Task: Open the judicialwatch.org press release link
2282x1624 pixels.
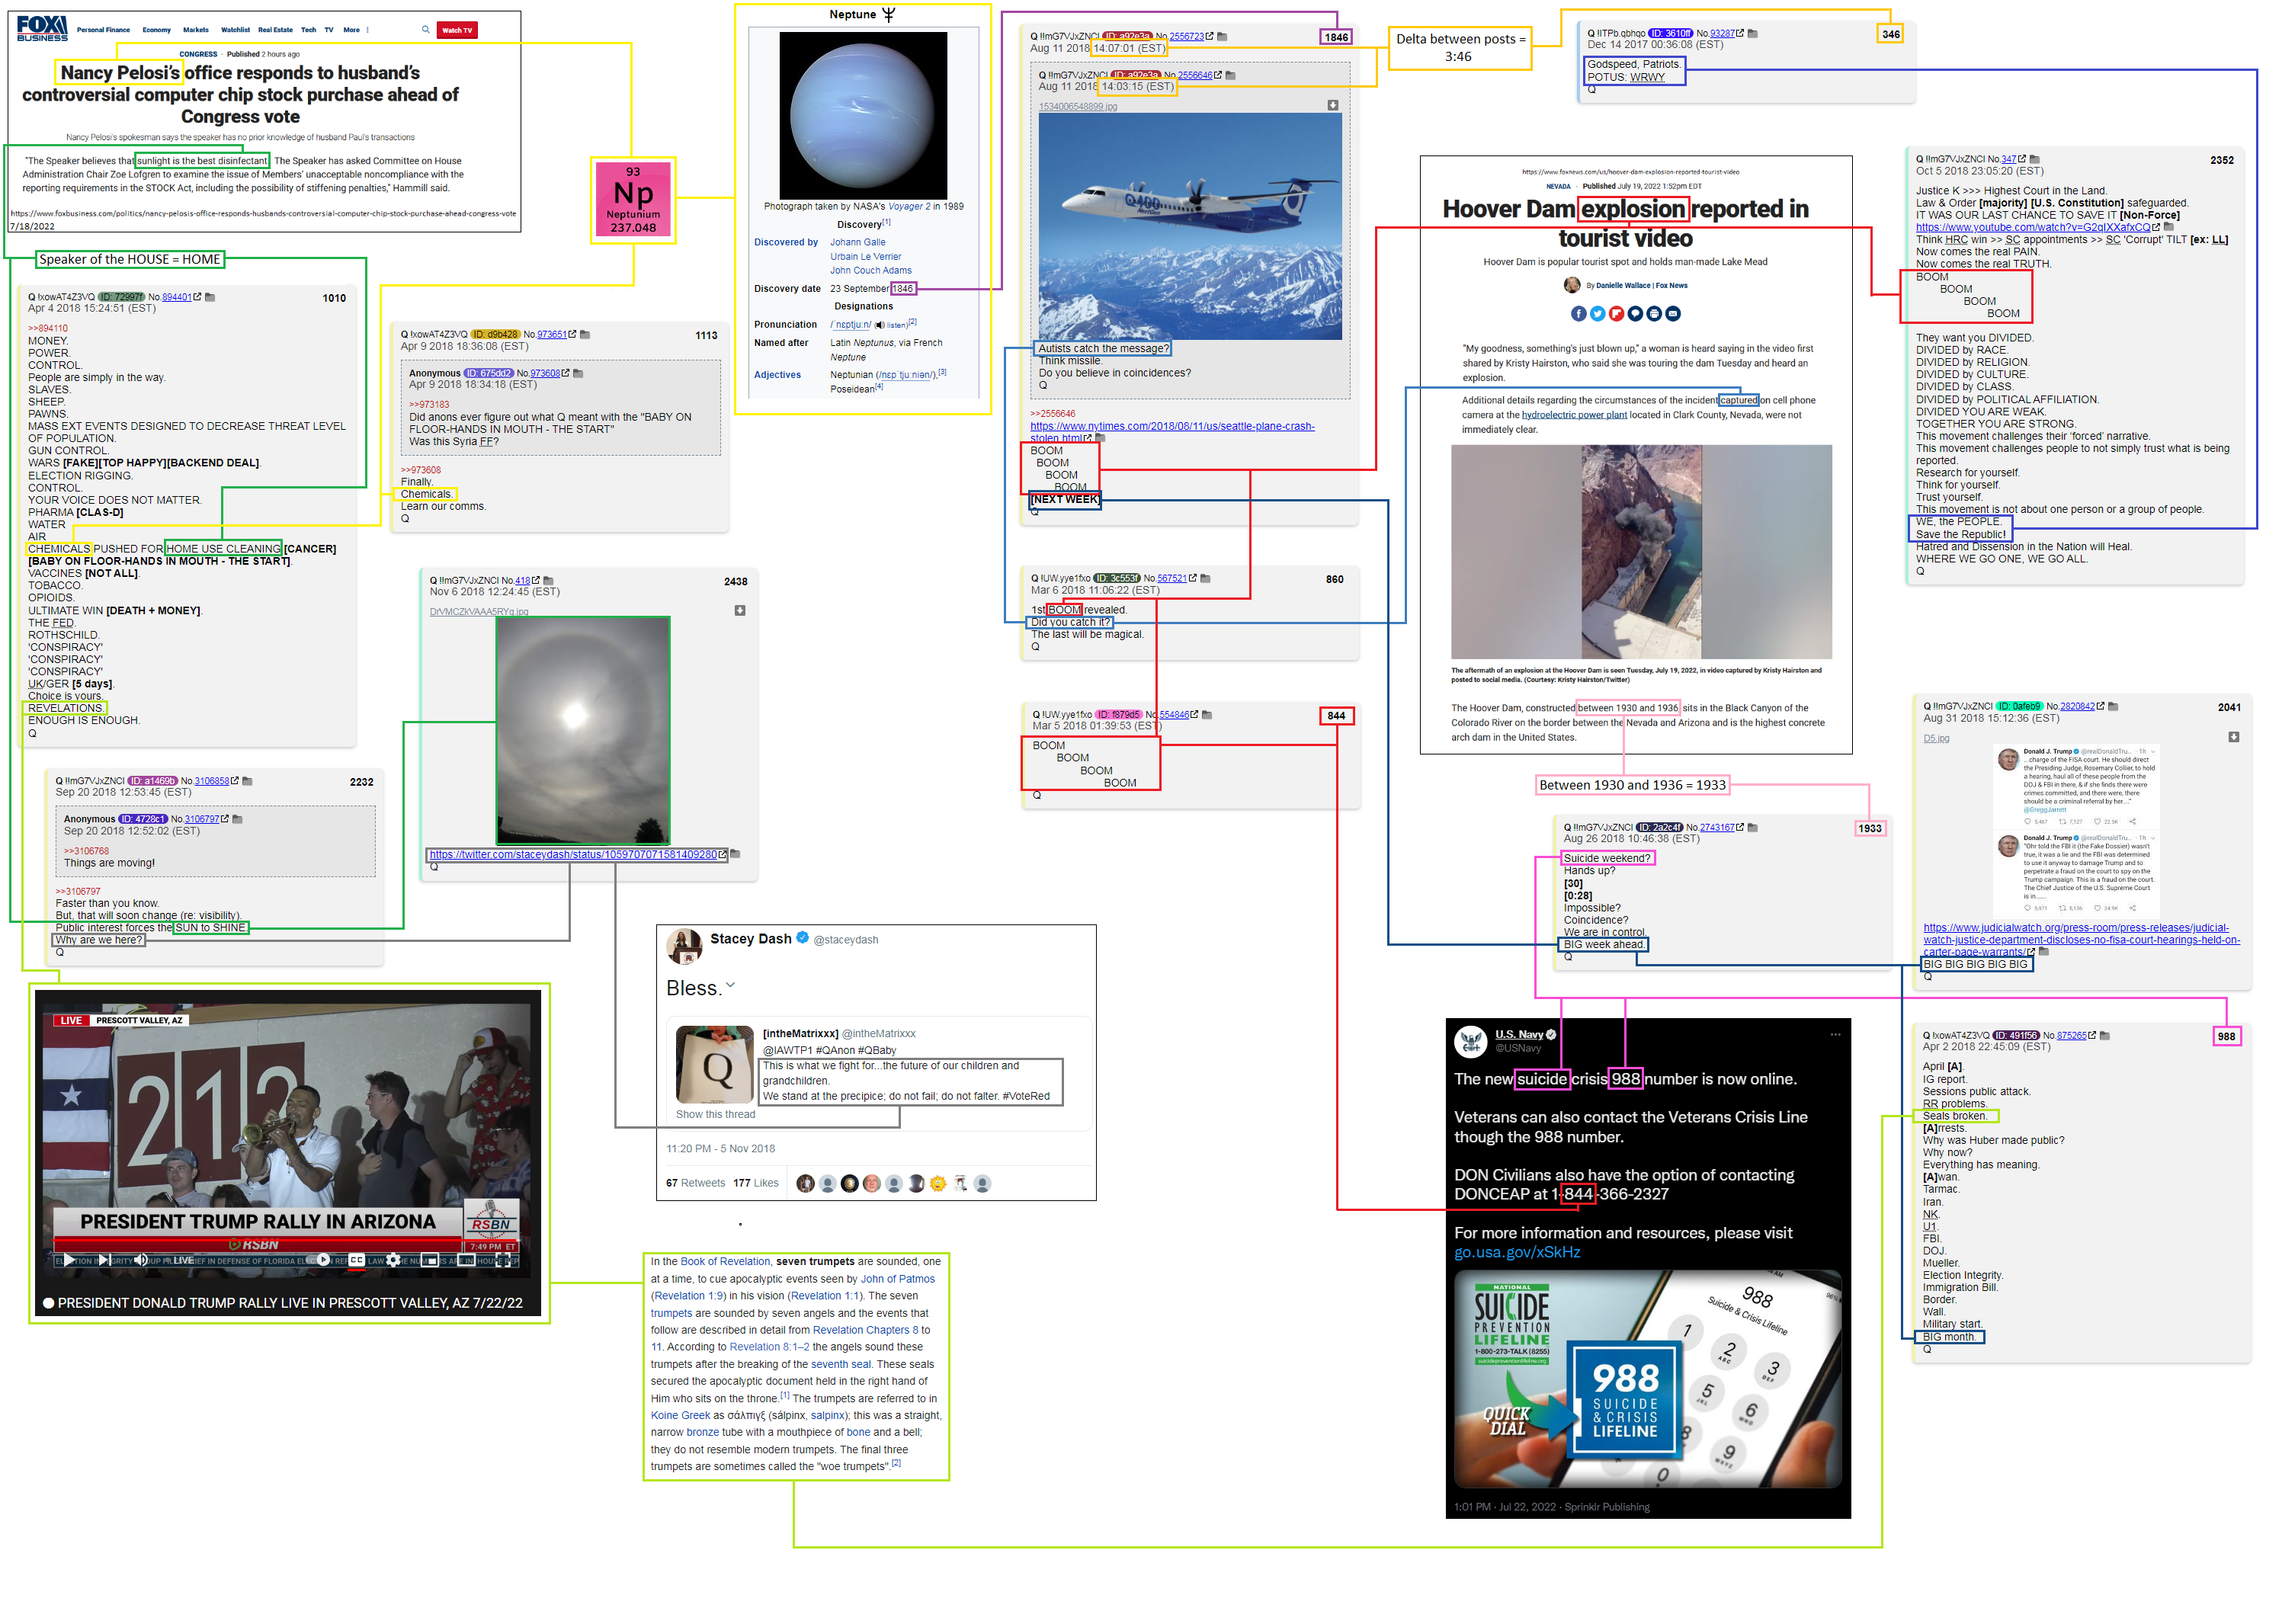Action: click(x=2081, y=940)
